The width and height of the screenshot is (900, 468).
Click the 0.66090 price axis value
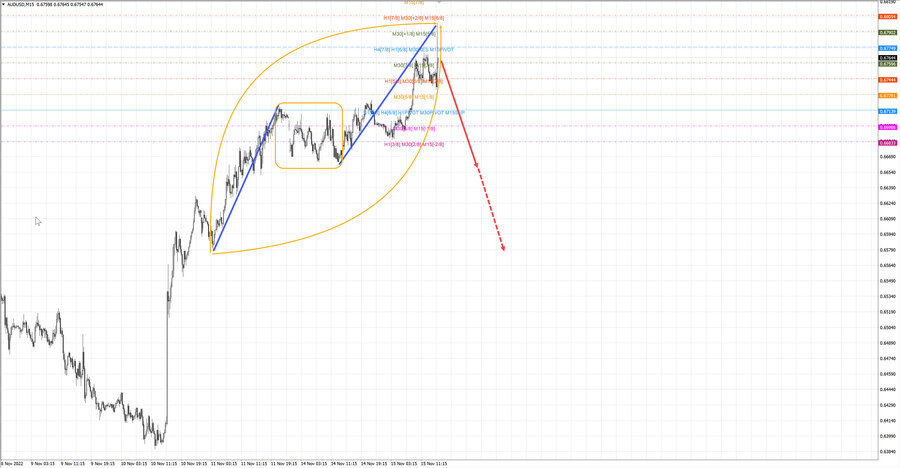887,219
